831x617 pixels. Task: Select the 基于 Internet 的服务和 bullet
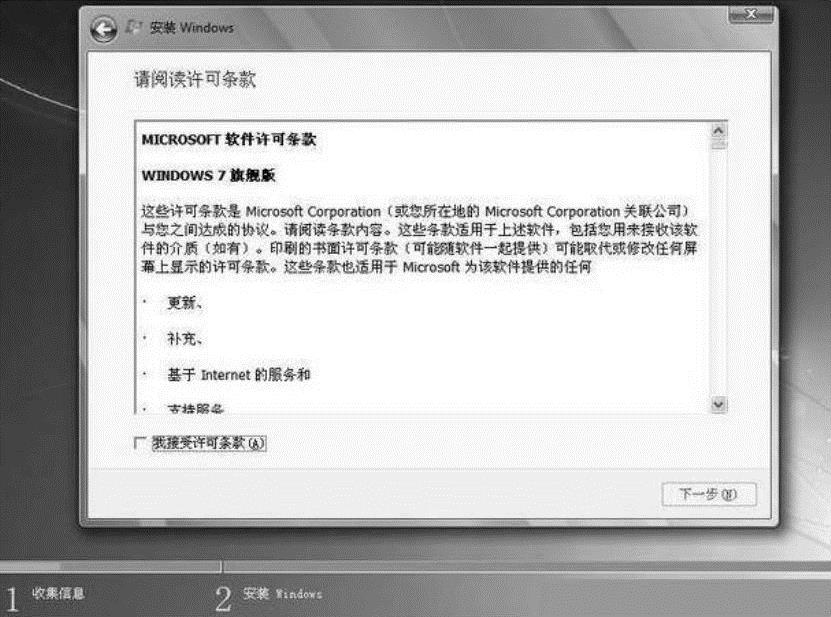[238, 375]
